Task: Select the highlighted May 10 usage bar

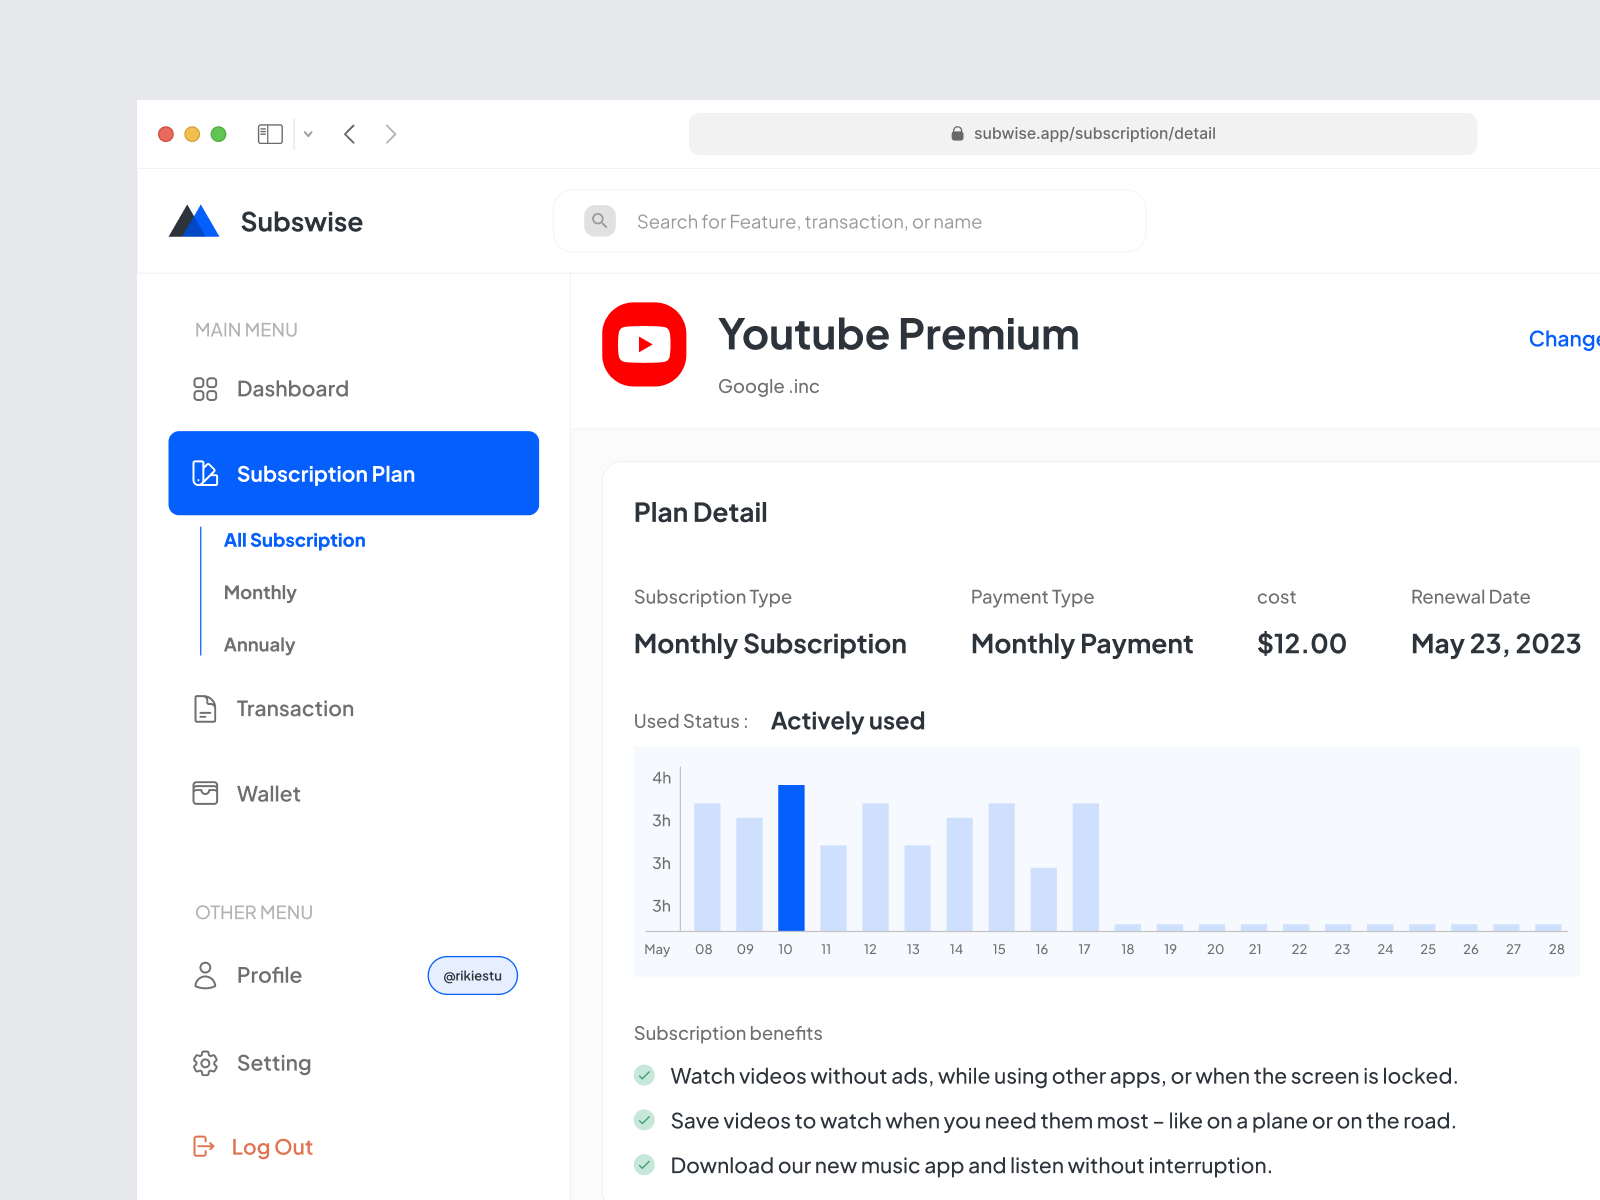Action: (791, 858)
